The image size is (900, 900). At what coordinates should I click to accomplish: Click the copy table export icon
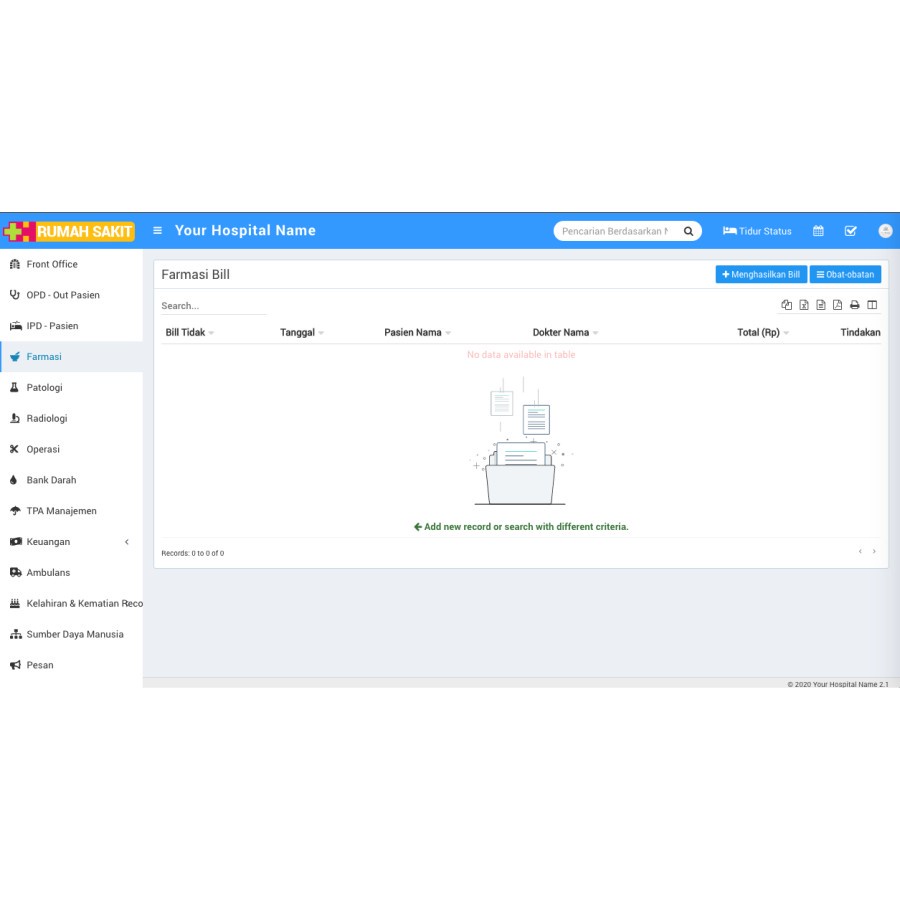click(x=786, y=305)
